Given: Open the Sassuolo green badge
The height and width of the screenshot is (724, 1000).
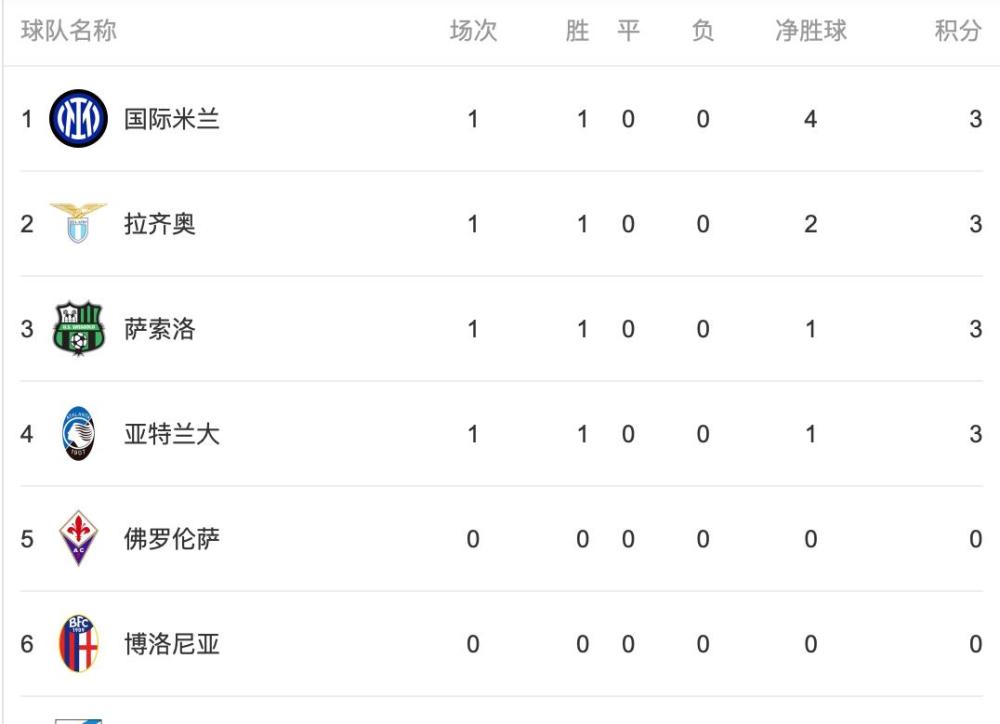Looking at the screenshot, I should coord(78,329).
